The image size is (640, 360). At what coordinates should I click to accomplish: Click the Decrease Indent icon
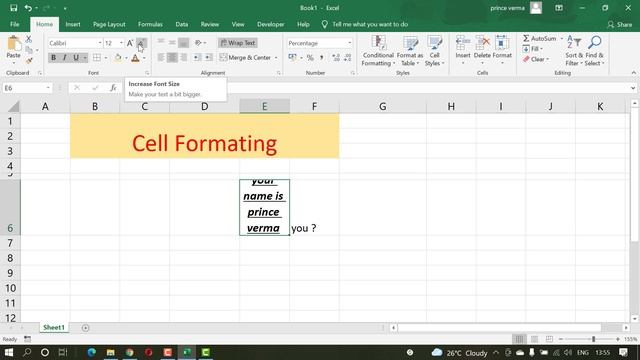point(197,58)
